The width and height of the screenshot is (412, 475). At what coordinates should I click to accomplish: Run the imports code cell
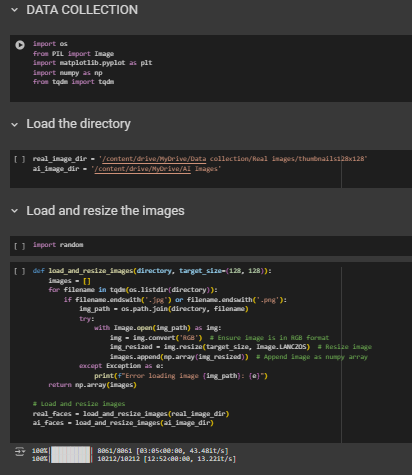pos(20,45)
